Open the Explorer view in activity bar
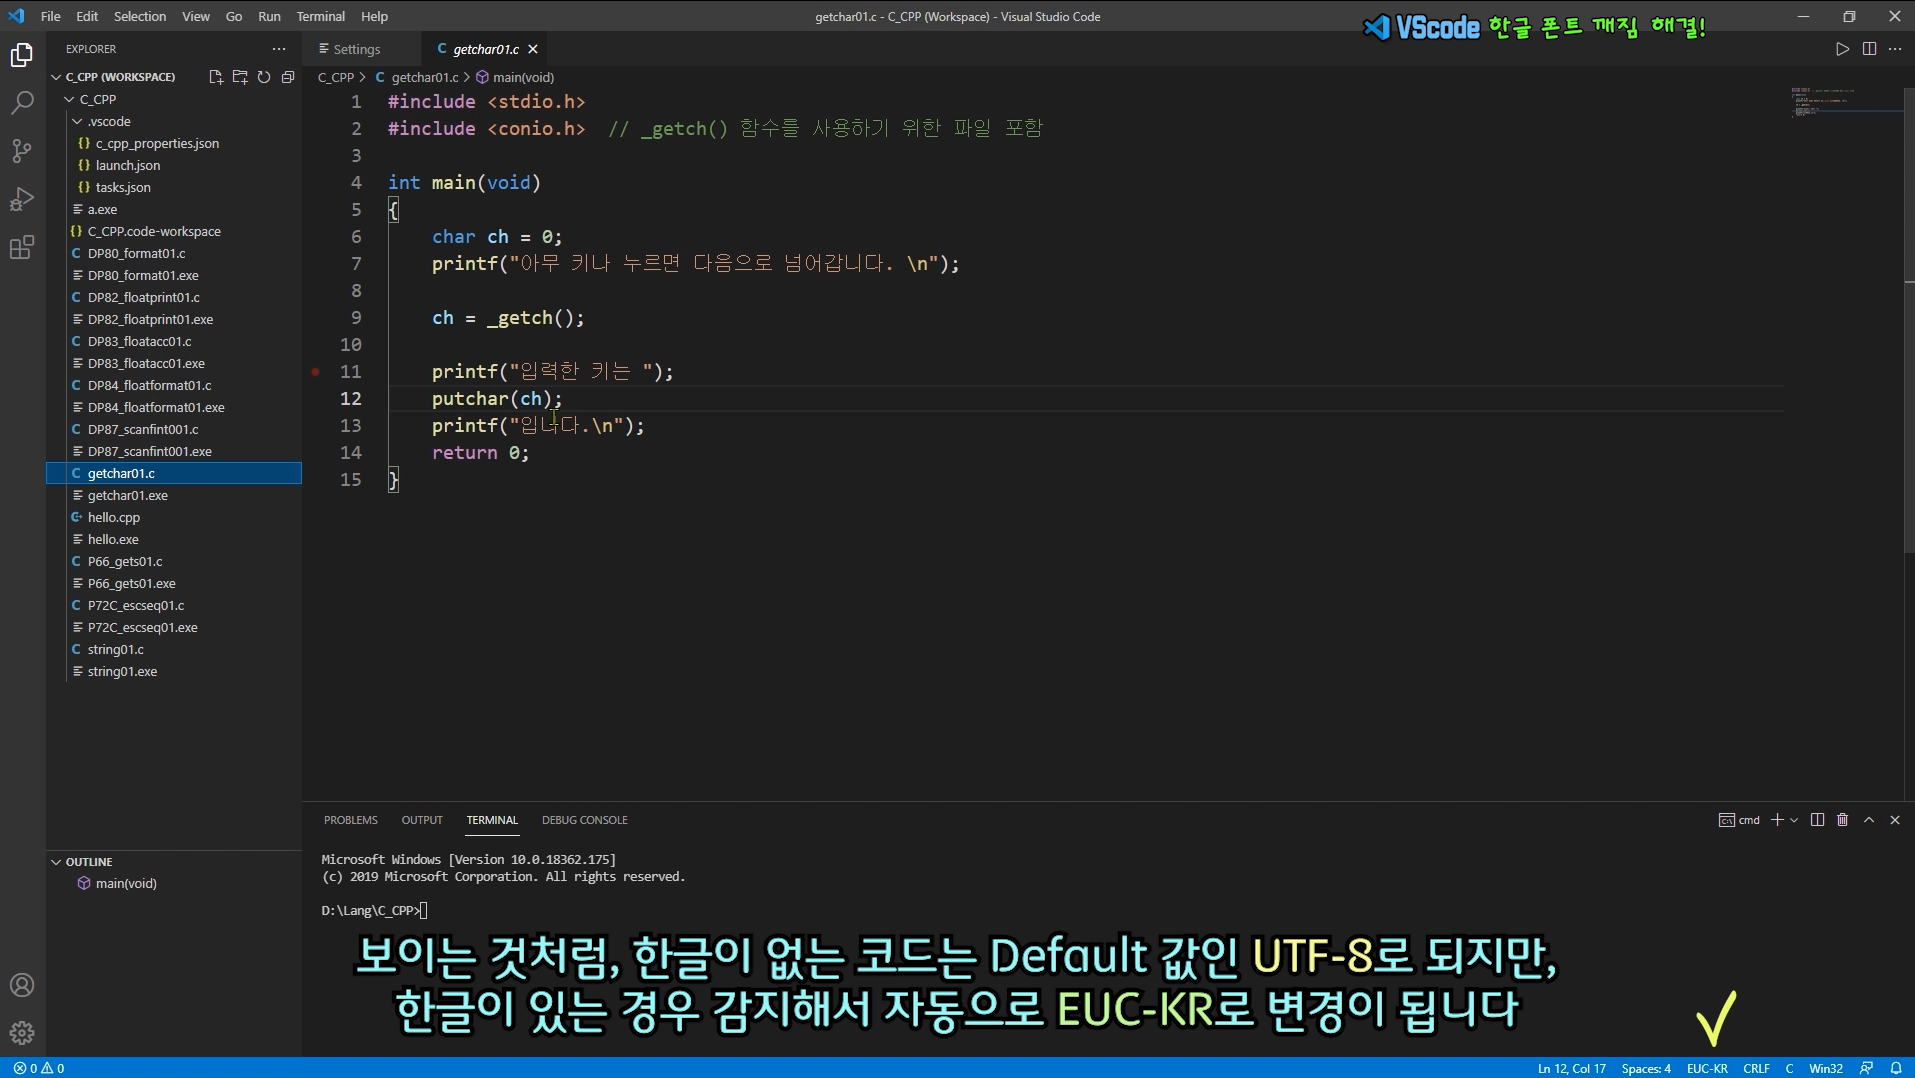Screen dimensions: 1915x1078 click(22, 55)
